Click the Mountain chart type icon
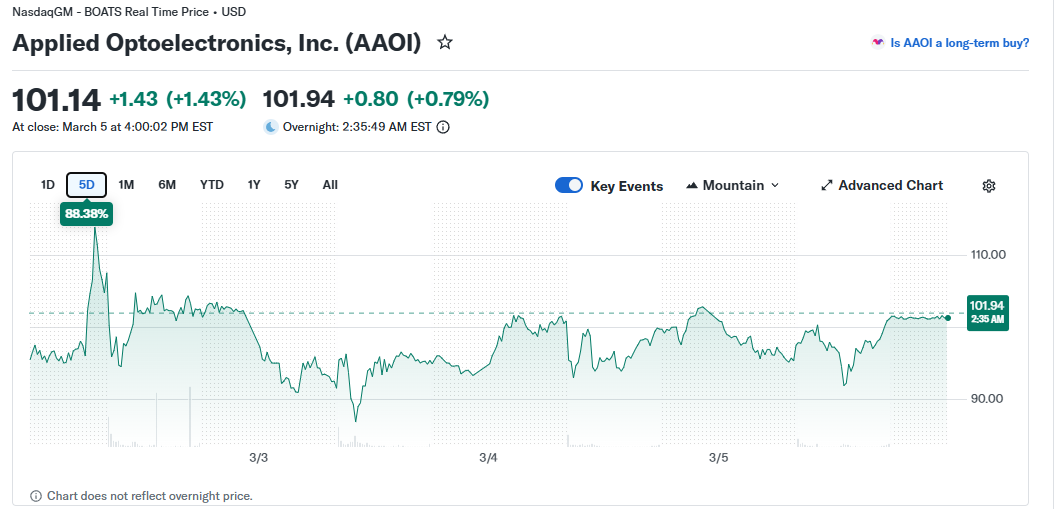The width and height of the screenshot is (1055, 509). (x=693, y=186)
